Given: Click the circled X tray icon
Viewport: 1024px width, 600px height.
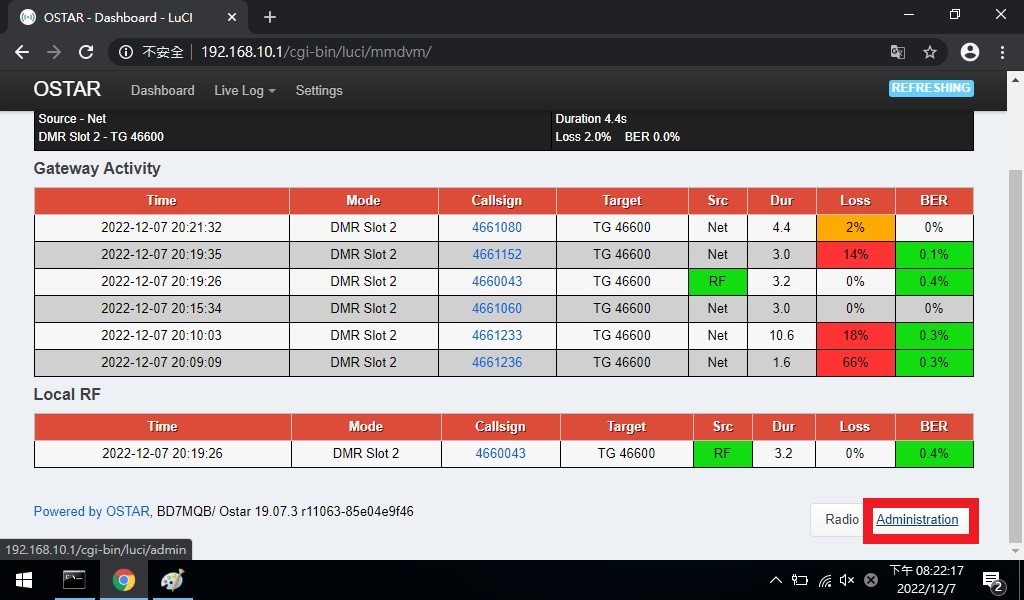Looking at the screenshot, I should [871, 580].
